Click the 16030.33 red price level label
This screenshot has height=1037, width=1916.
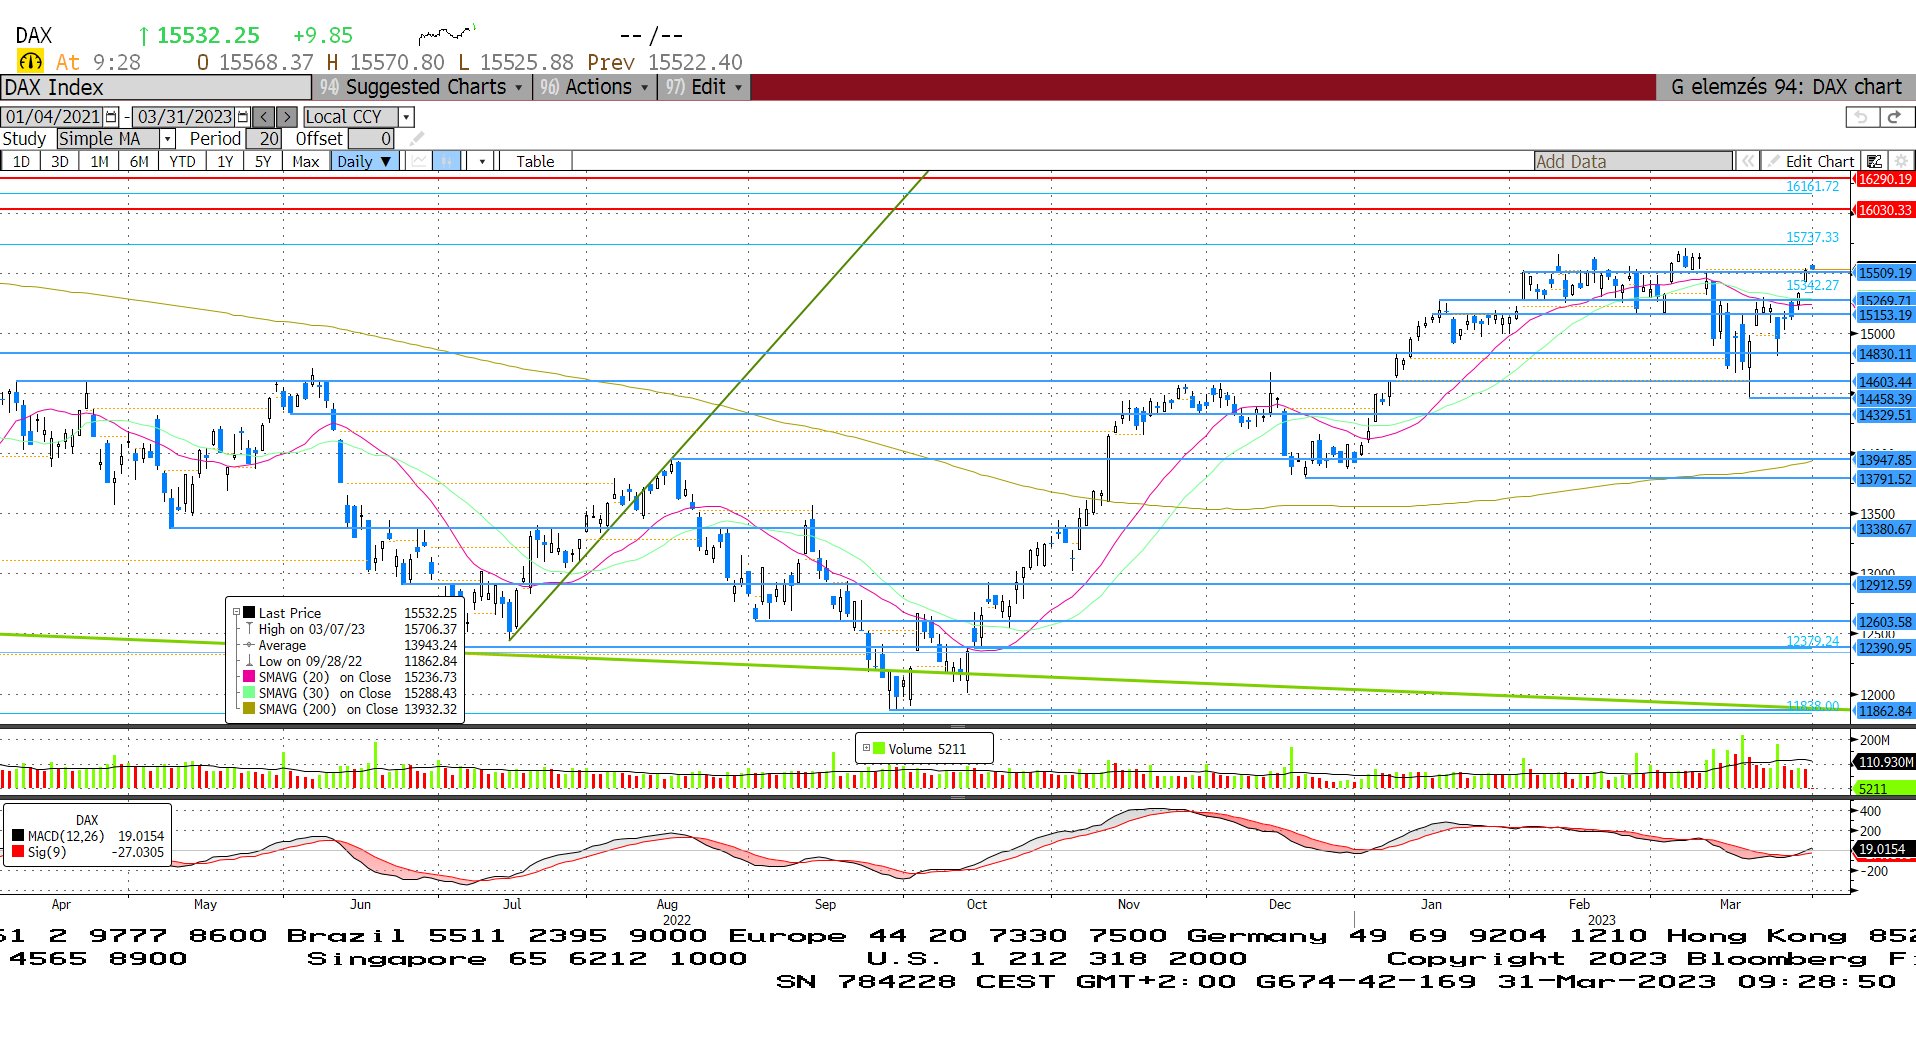1884,210
